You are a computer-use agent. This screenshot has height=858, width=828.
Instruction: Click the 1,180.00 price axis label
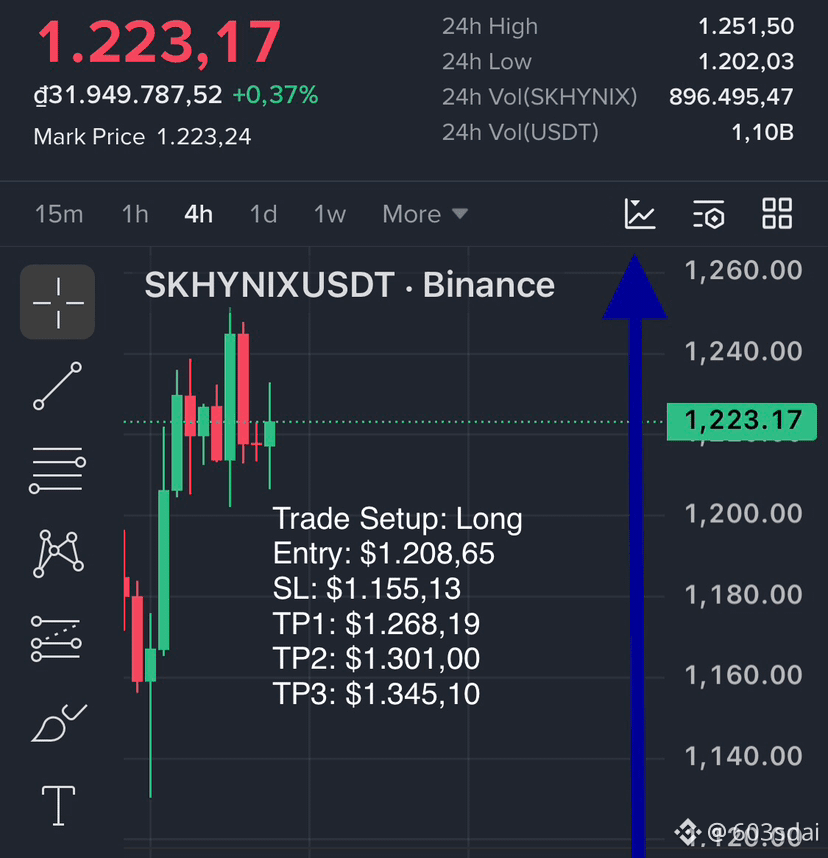point(744,594)
